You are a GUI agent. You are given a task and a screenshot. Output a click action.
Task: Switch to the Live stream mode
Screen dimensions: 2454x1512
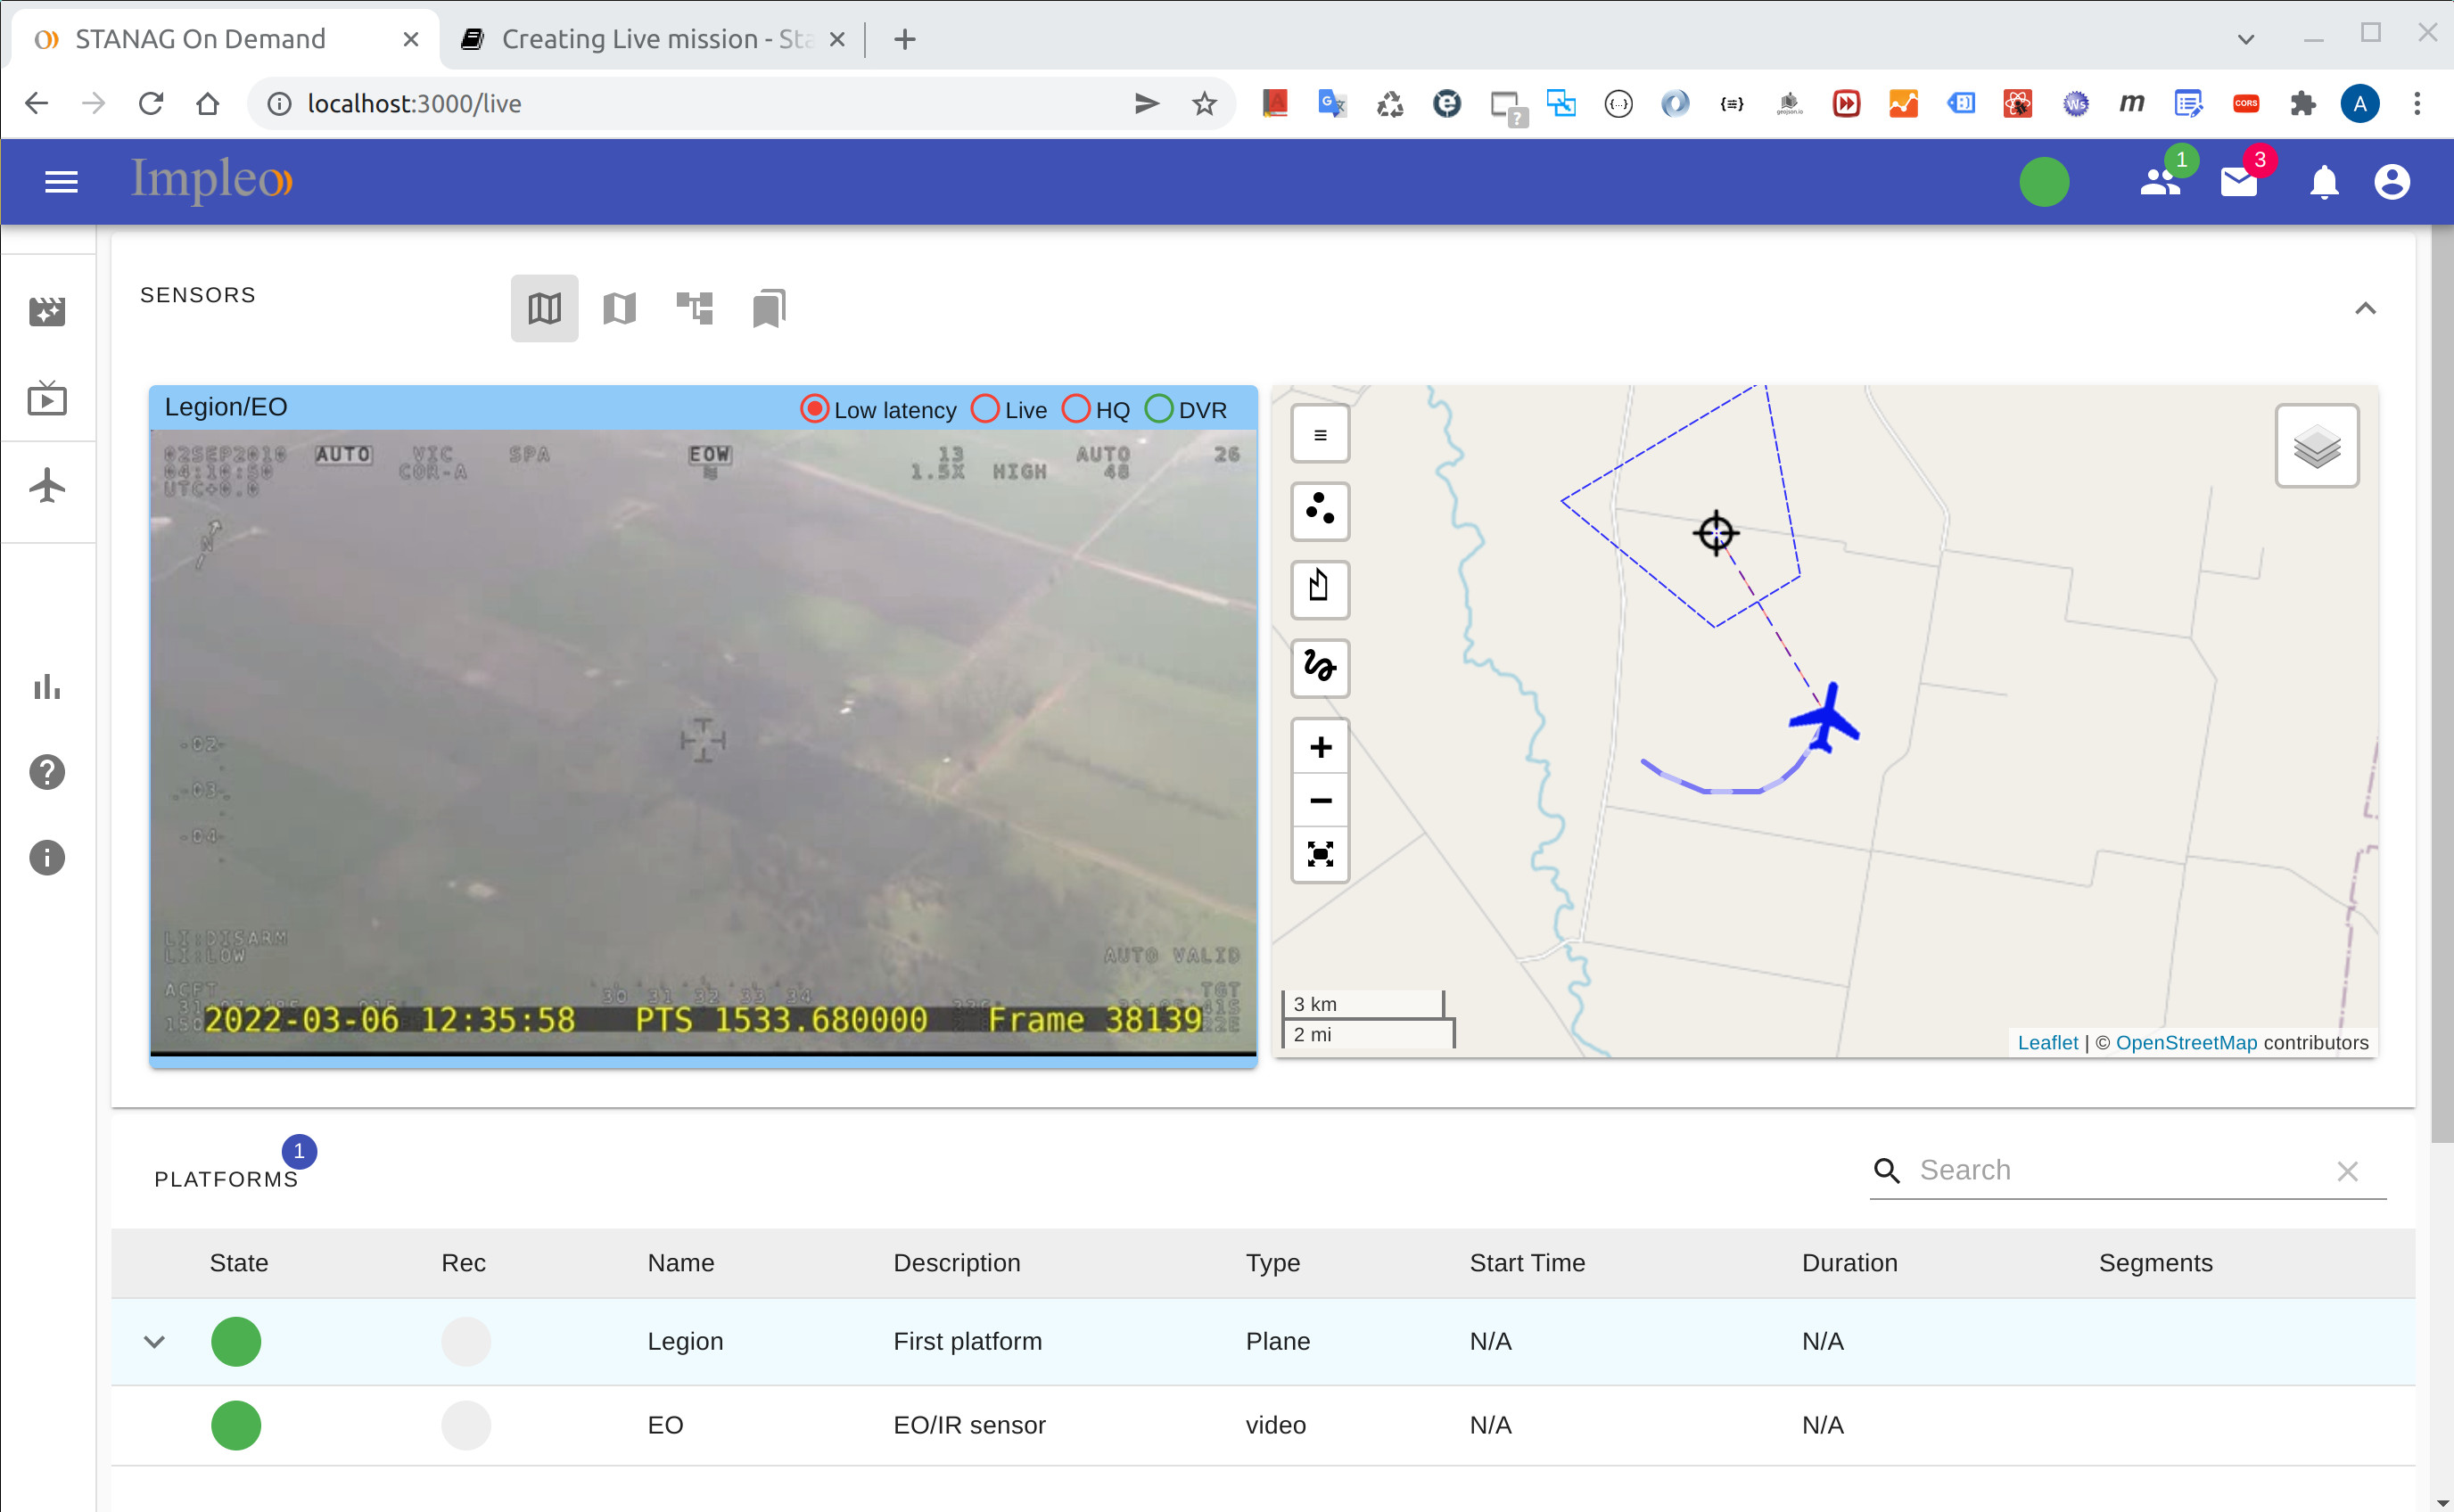point(985,409)
